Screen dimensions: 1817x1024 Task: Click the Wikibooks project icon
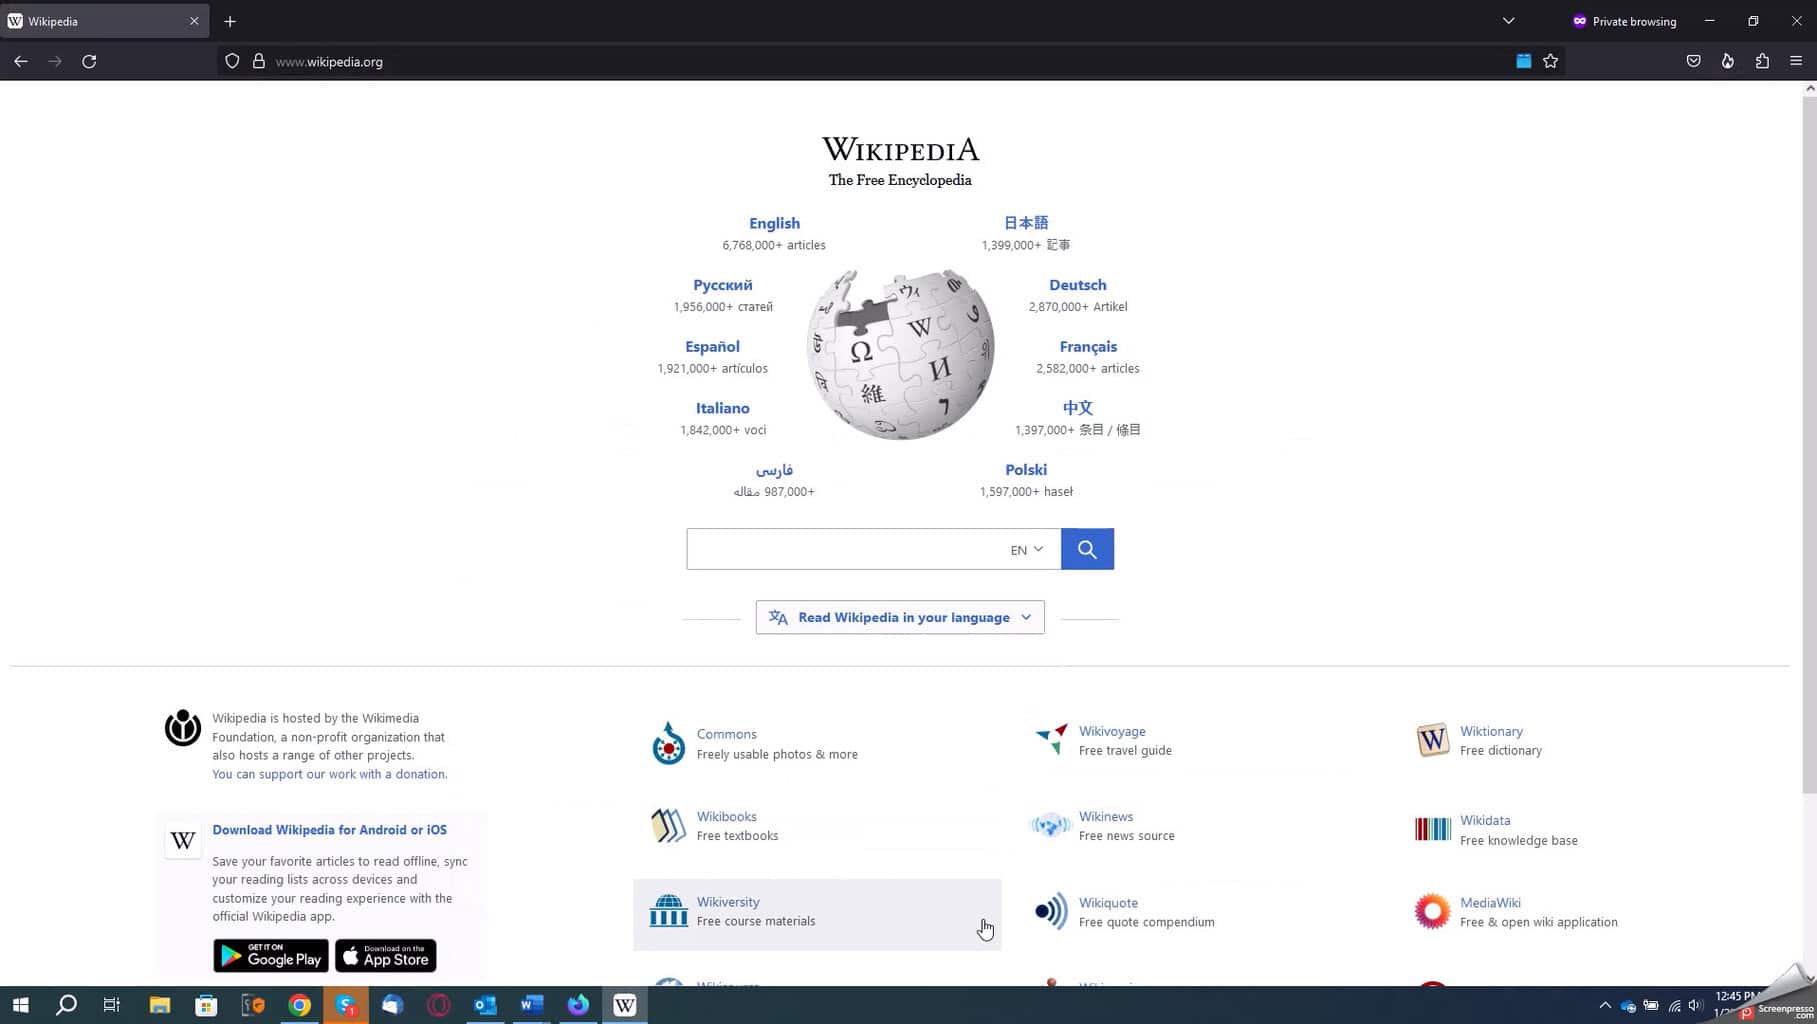pos(668,826)
